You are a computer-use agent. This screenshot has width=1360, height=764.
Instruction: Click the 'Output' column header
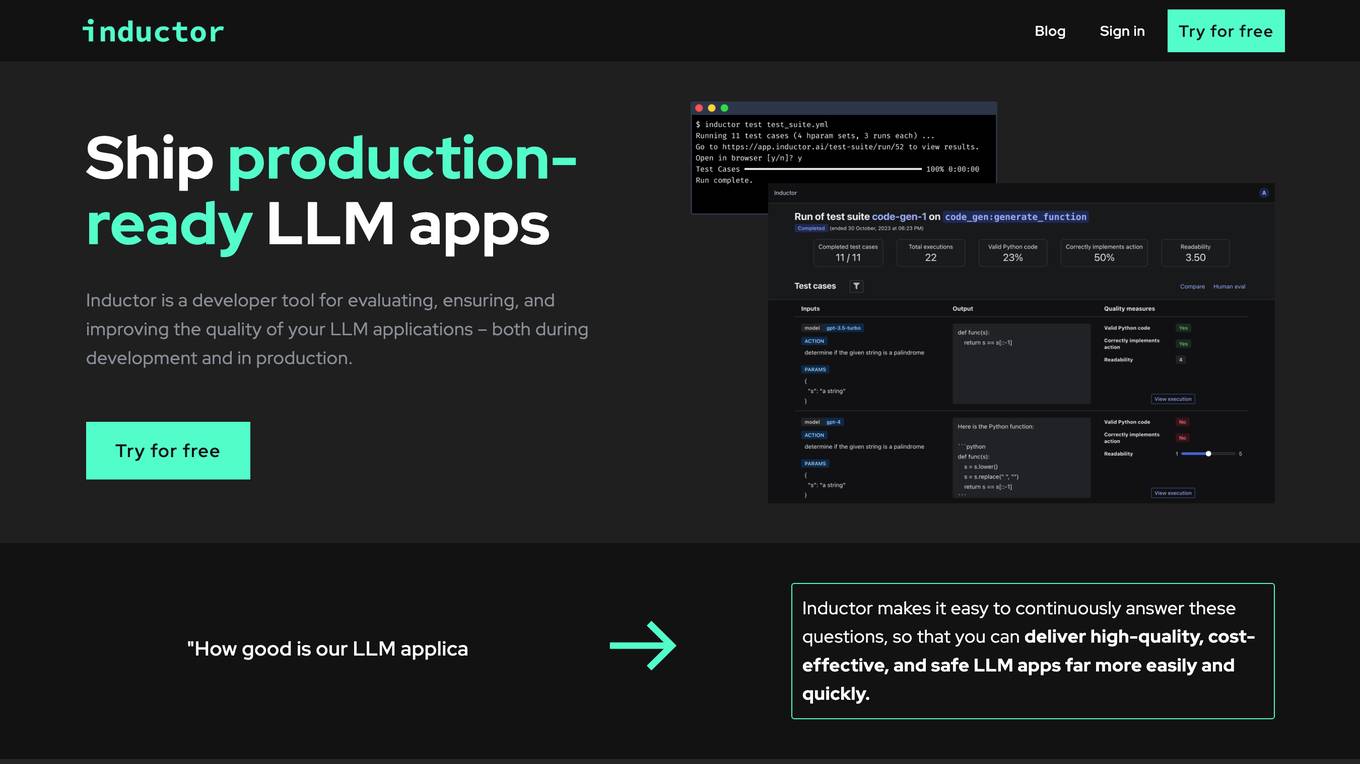(x=963, y=309)
